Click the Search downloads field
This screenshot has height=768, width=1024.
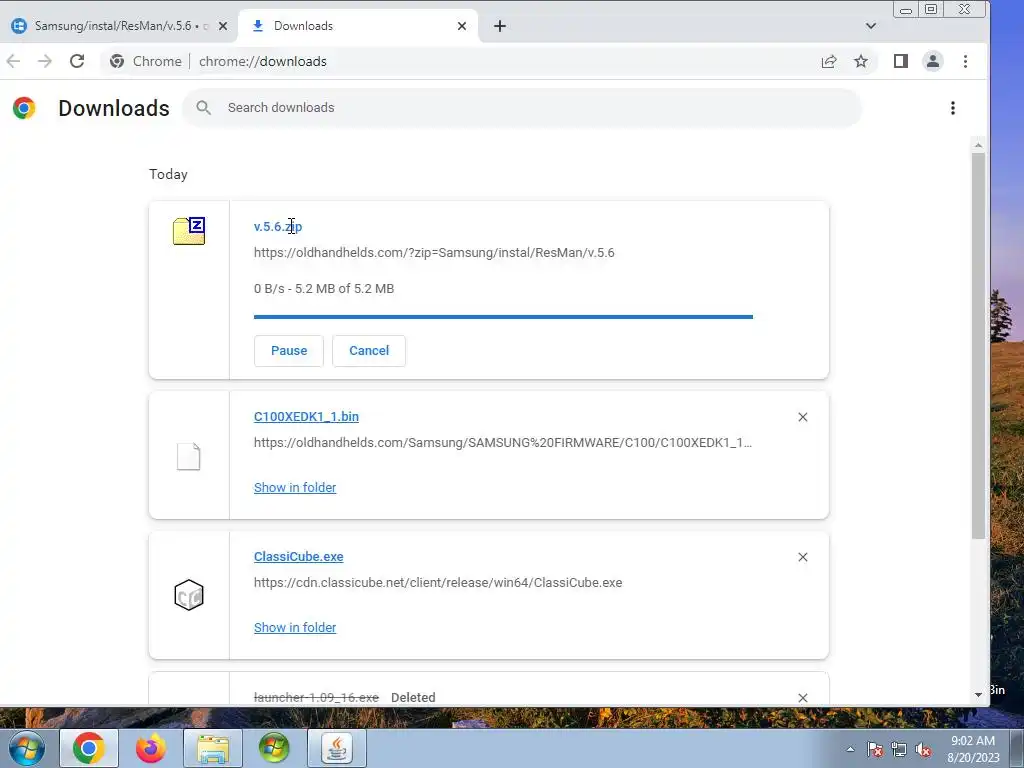point(522,108)
